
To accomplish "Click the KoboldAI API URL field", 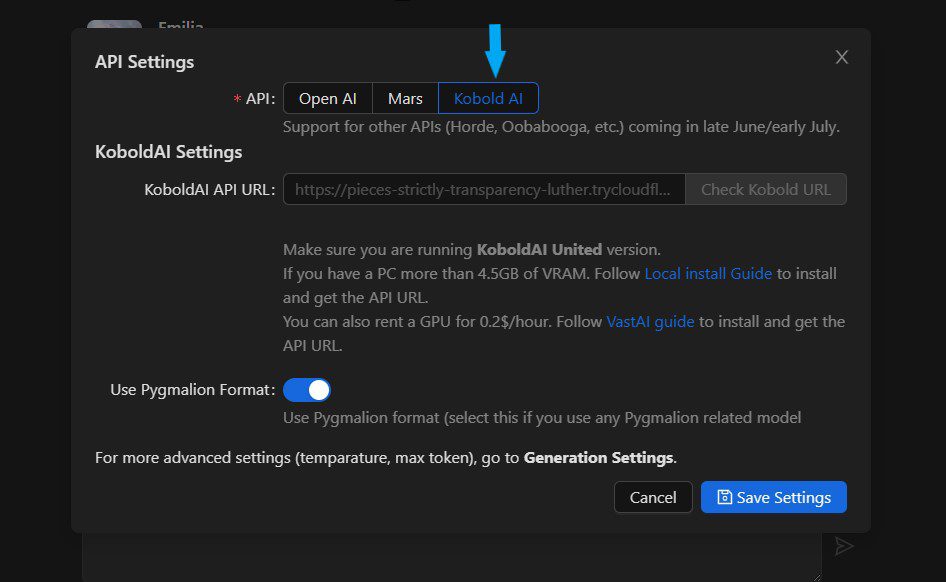I will pyautogui.click(x=484, y=189).
